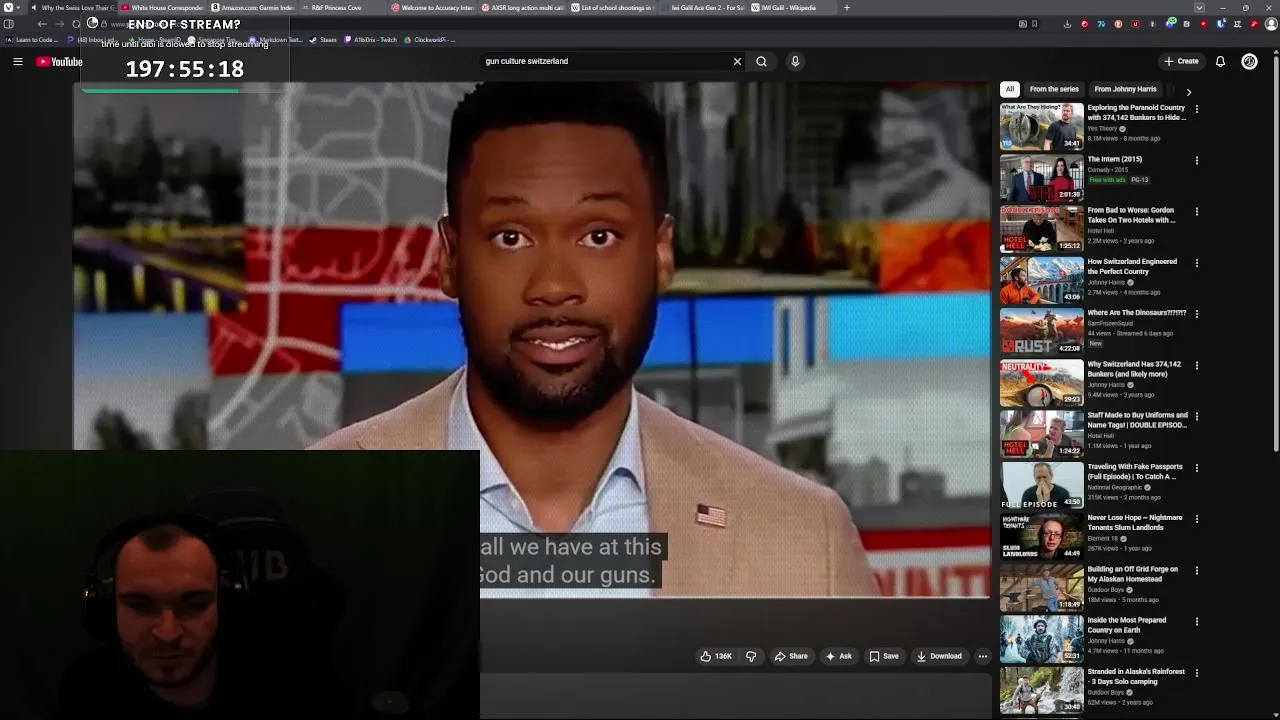Image resolution: width=1280 pixels, height=720 pixels.
Task: Switch to White House Correspondents browser tab
Action: click(x=162, y=8)
